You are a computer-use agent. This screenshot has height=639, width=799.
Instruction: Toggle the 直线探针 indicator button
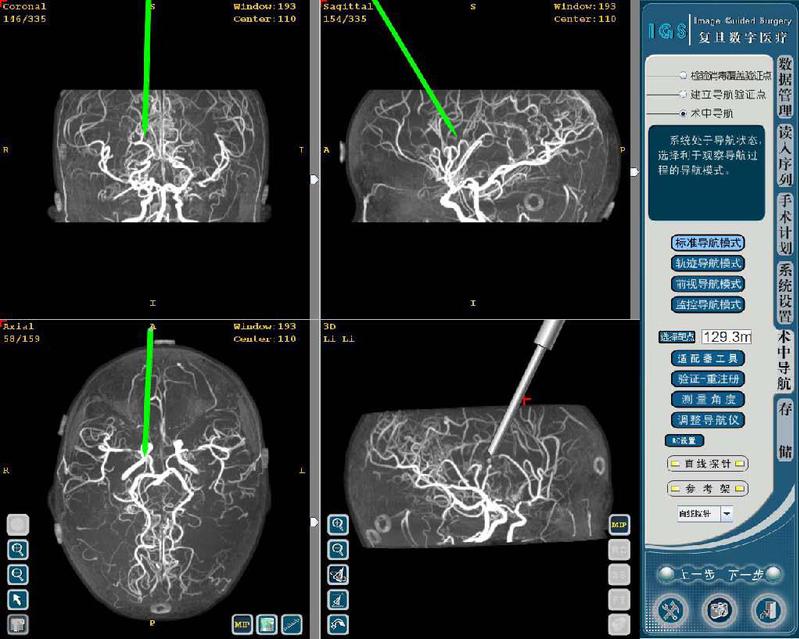(708, 464)
